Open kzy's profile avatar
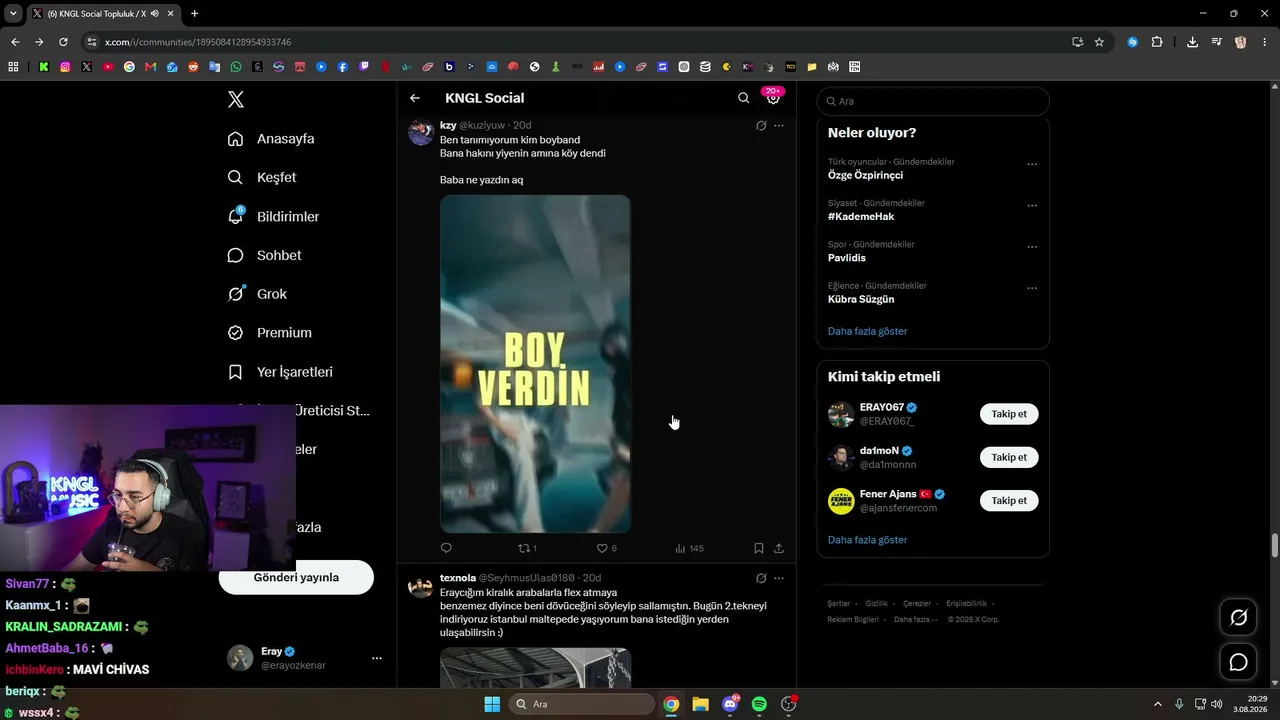 [420, 132]
